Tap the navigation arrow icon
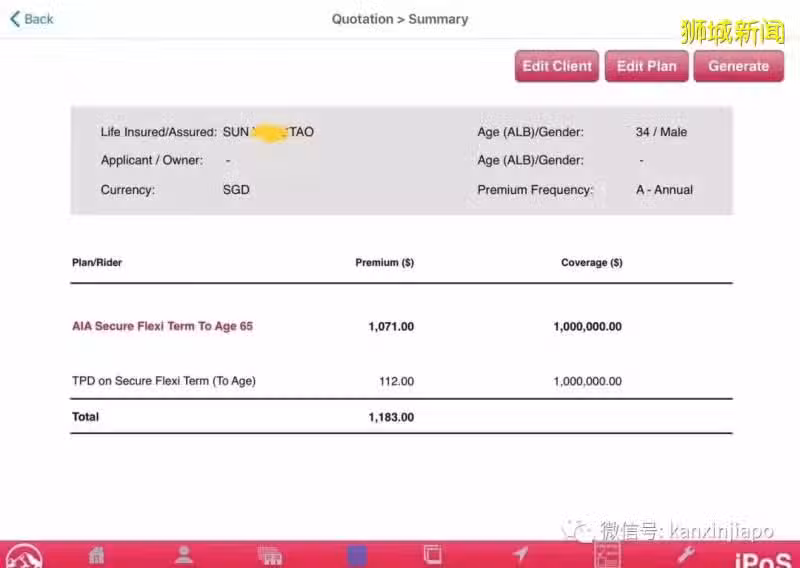The height and width of the screenshot is (568, 800). click(x=520, y=554)
